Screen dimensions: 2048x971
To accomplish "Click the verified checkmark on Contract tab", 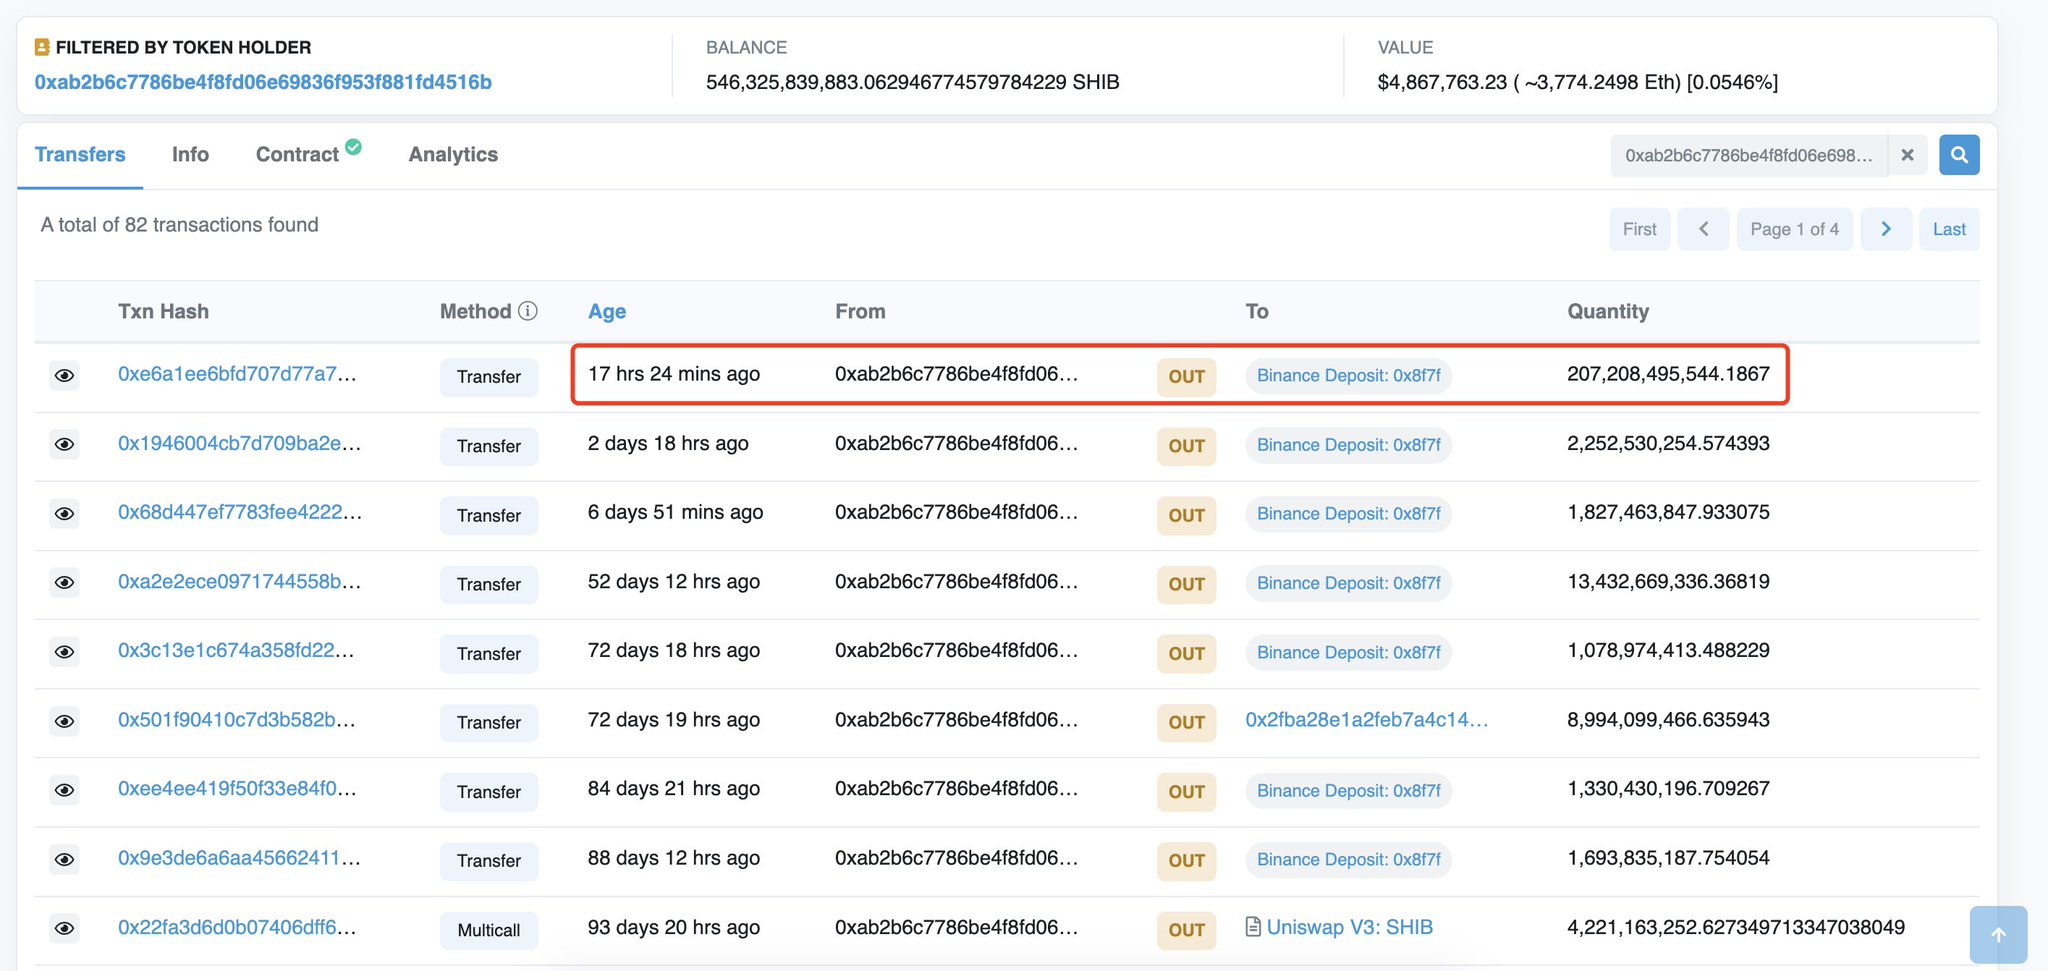I will click(x=352, y=146).
